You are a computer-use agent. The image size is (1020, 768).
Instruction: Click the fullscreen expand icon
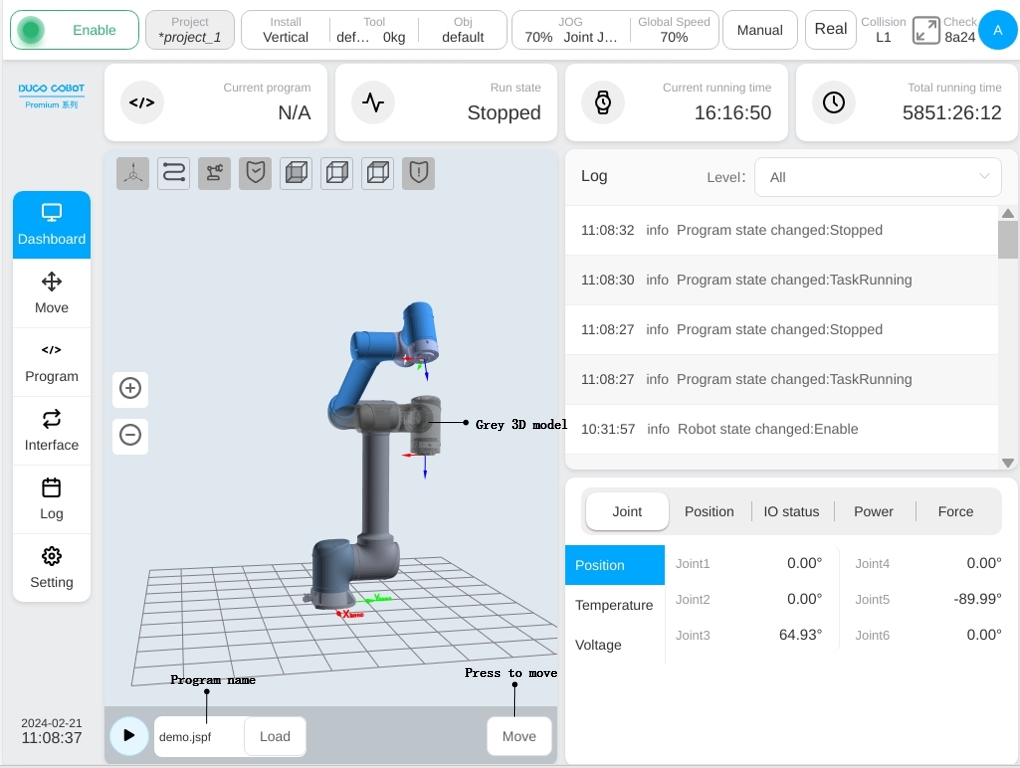coord(926,30)
